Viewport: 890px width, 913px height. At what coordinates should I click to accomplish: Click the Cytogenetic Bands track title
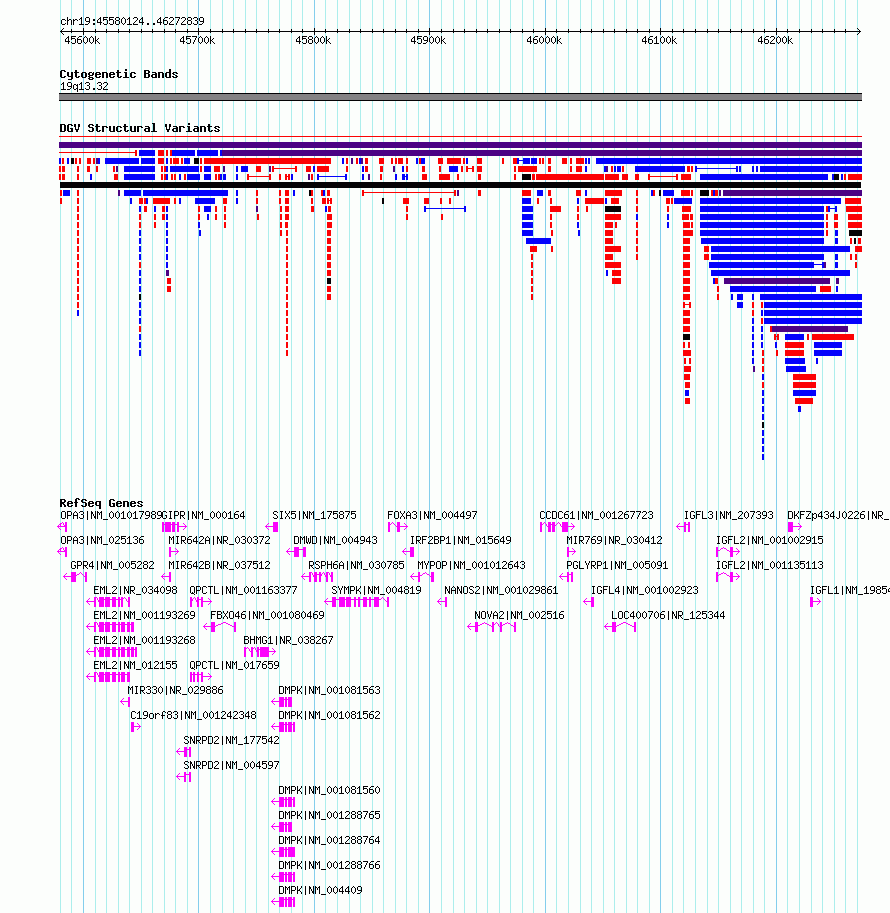(119, 74)
